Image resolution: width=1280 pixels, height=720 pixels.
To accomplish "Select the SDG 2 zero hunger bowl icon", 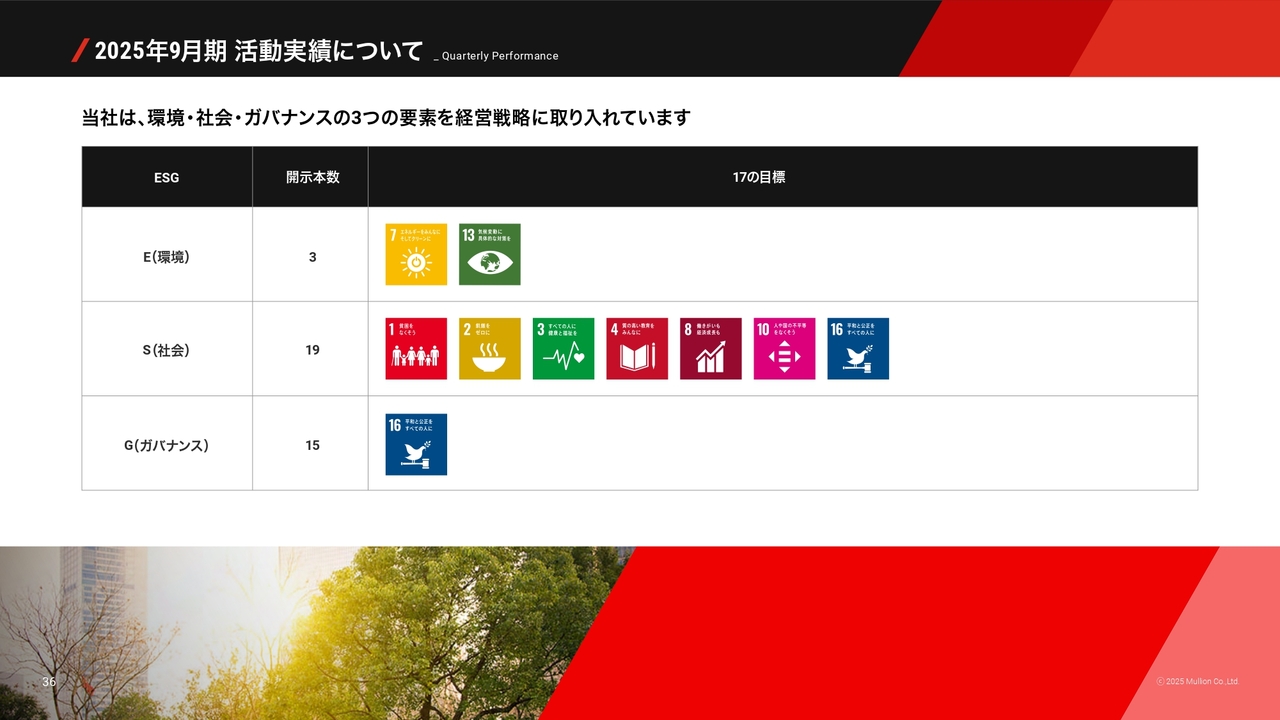I will pos(489,349).
